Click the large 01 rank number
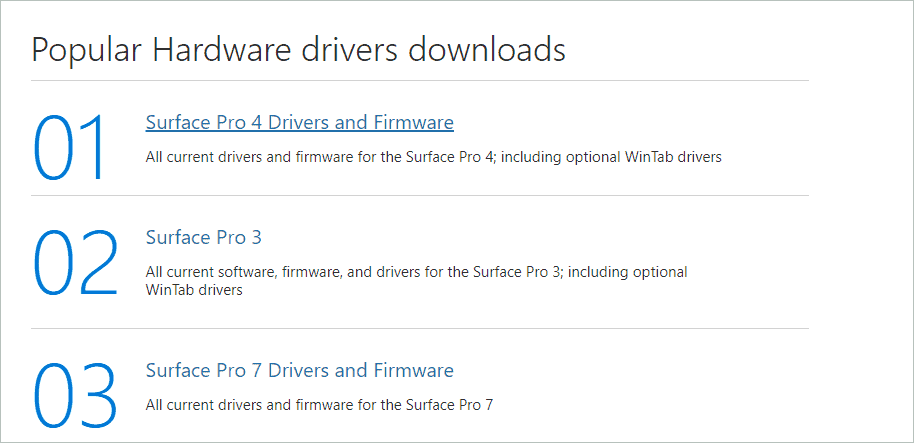Image resolution: width=914 pixels, height=443 pixels. (69, 146)
